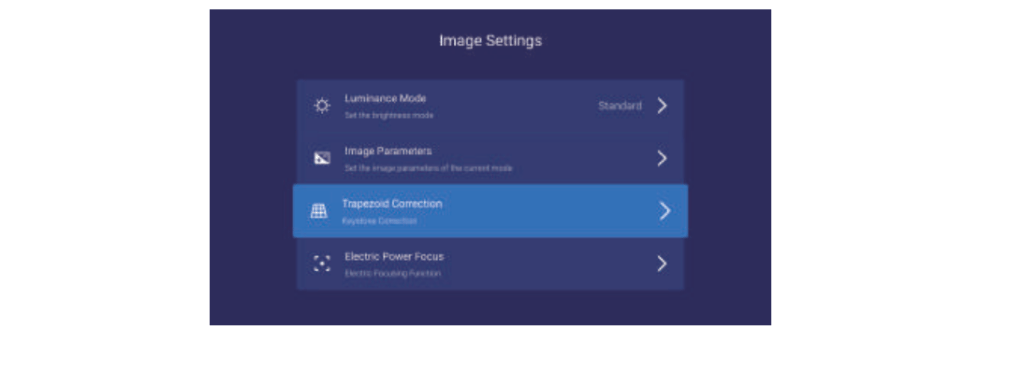Click the trapezoid grid icon for keystone correction
Image resolution: width=1024 pixels, height=373 pixels.
(x=319, y=211)
